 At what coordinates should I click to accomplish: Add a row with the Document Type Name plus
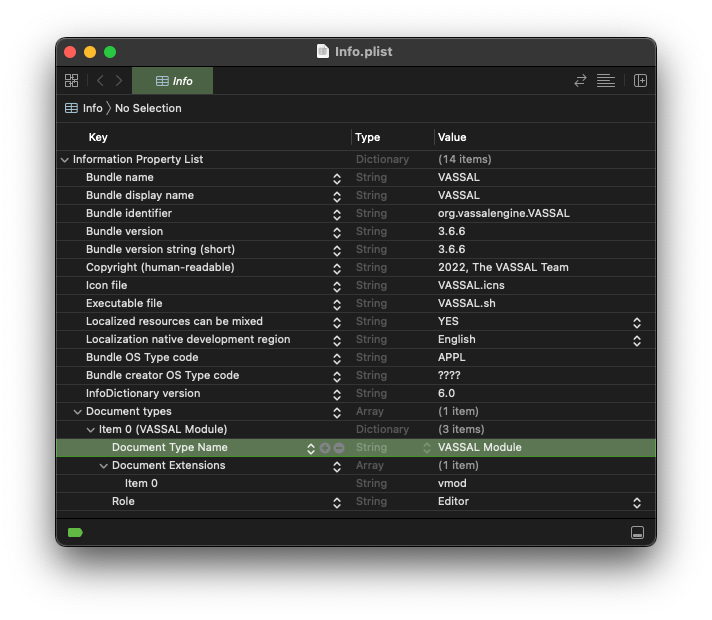[x=325, y=448]
